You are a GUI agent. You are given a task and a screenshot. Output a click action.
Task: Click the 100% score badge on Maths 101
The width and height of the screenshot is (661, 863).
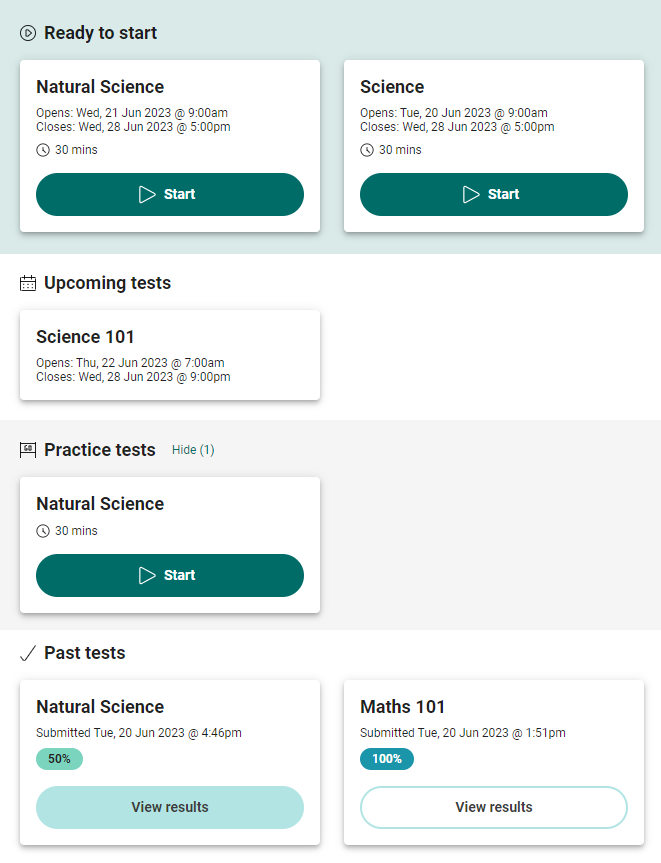[x=386, y=759]
